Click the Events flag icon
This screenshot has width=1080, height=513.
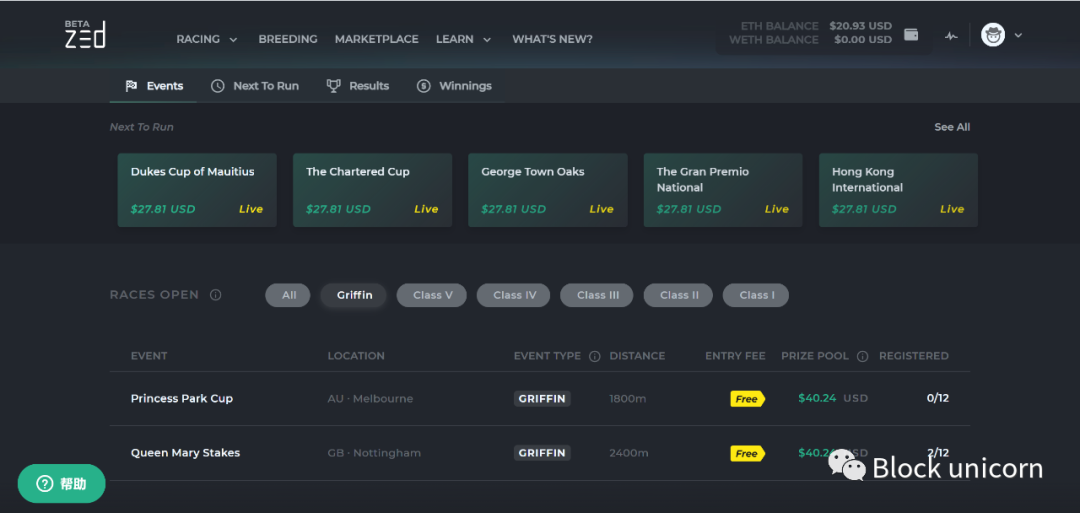click(131, 86)
